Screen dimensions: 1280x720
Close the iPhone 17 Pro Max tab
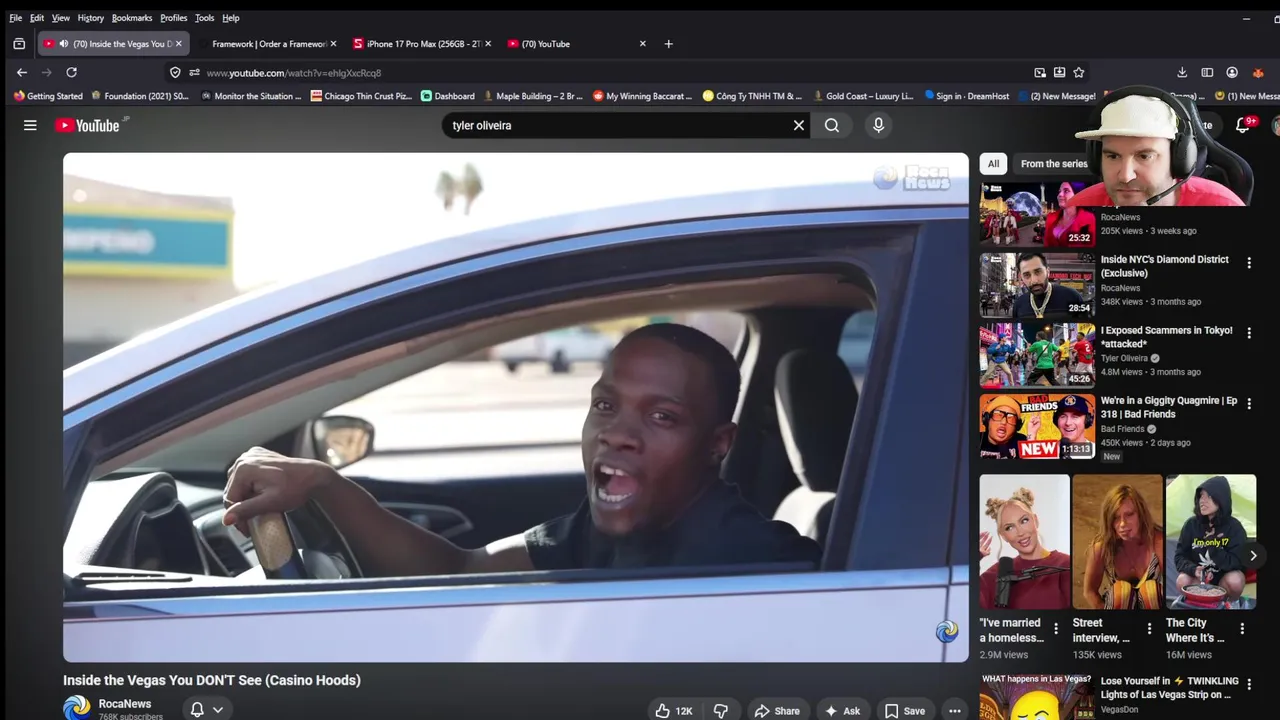coord(488,44)
